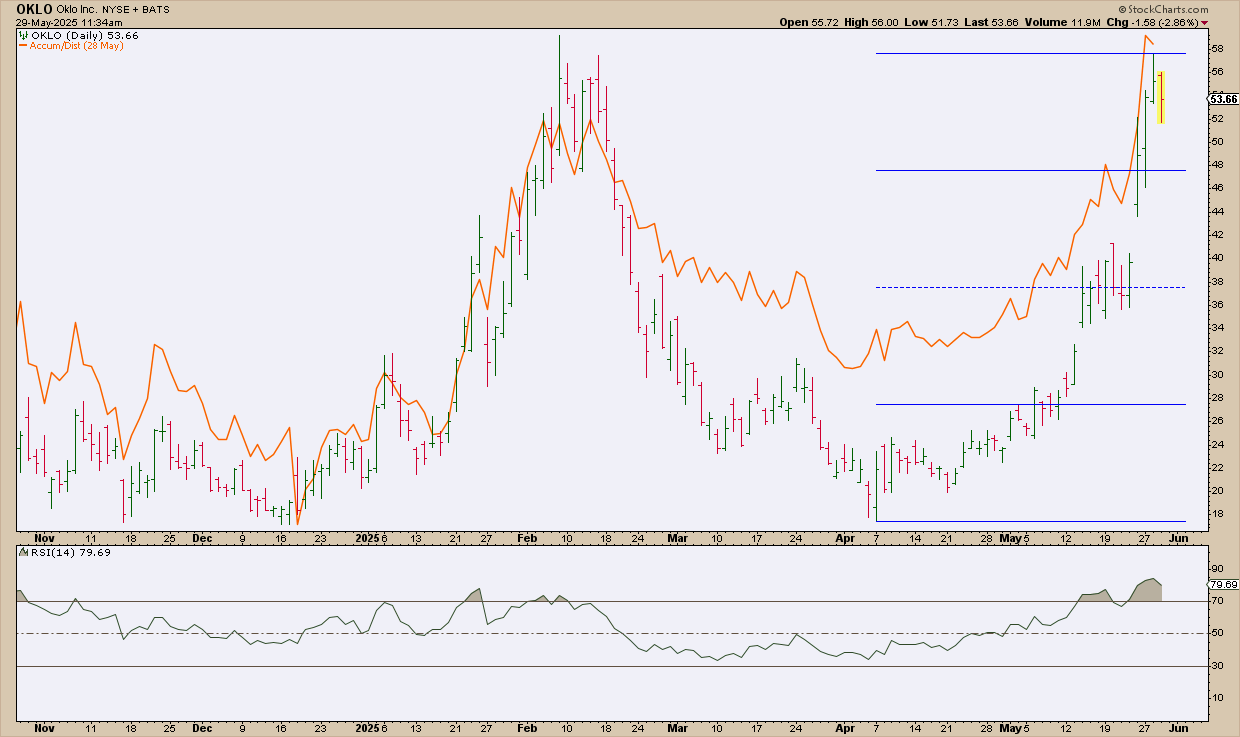Click the orange line marker beside Accum/Dist
1240x737 pixels.
point(23,46)
